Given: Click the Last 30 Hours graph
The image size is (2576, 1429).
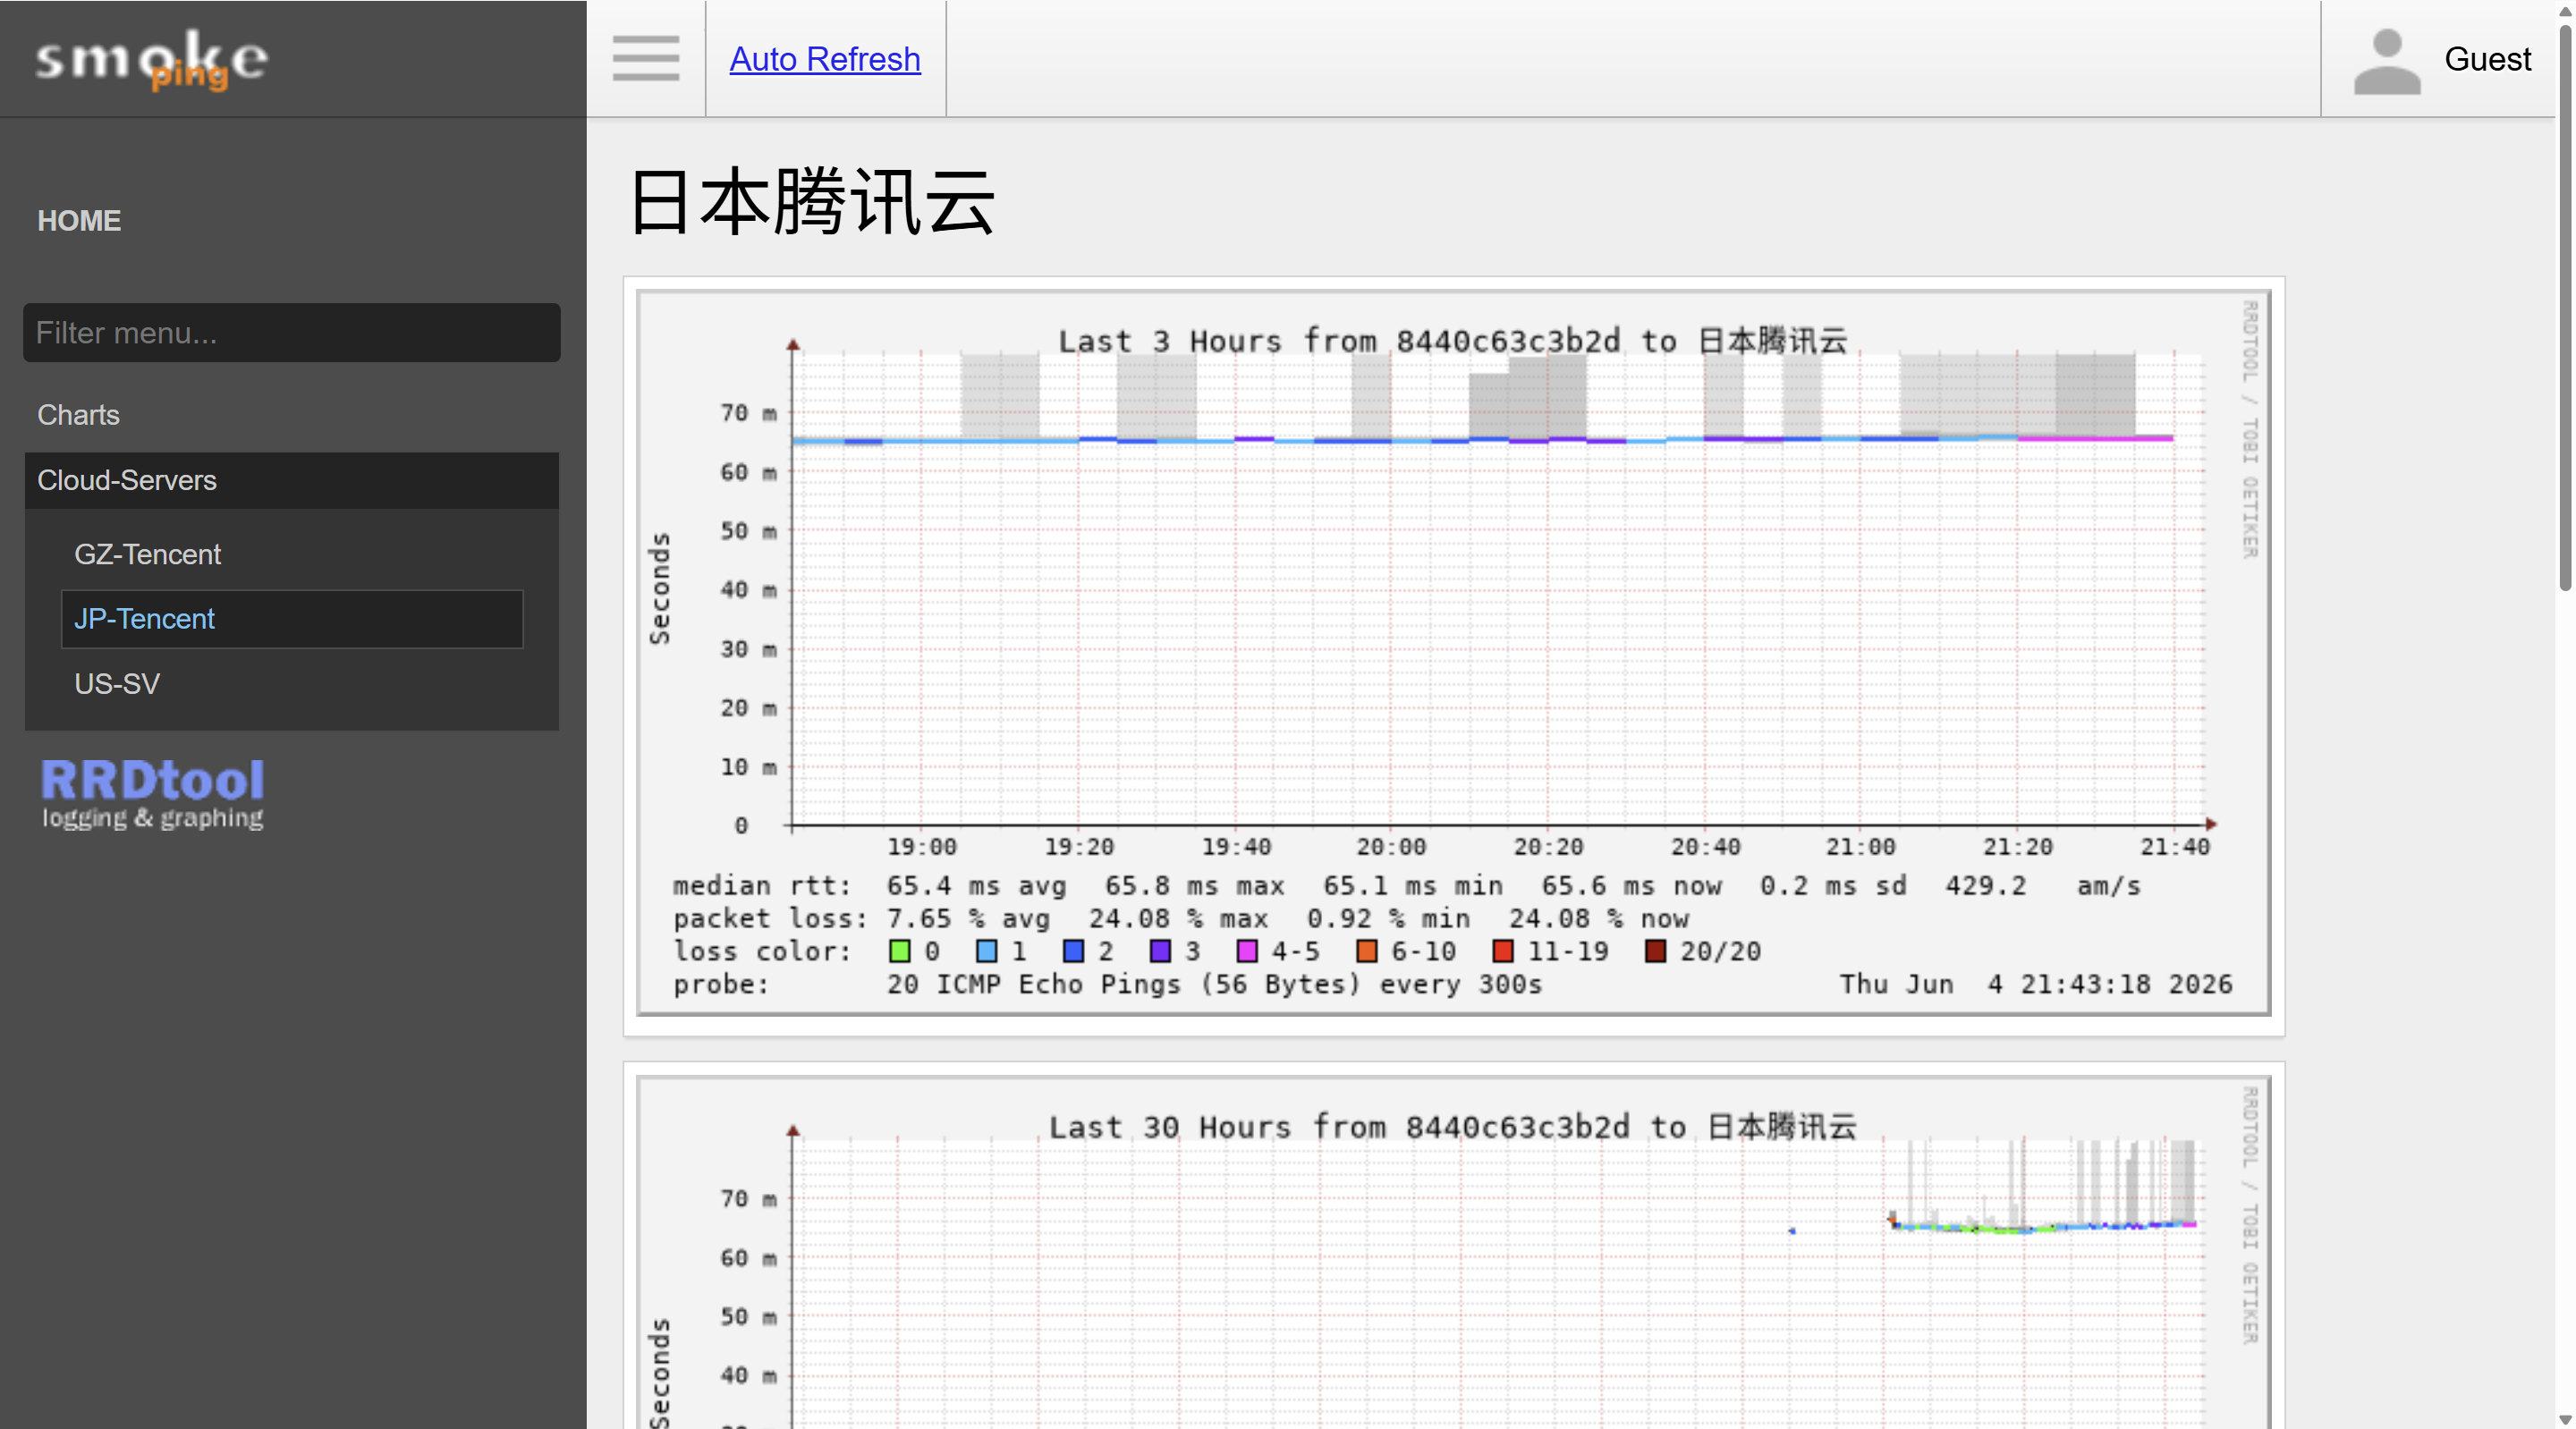Looking at the screenshot, I should point(1454,1252).
